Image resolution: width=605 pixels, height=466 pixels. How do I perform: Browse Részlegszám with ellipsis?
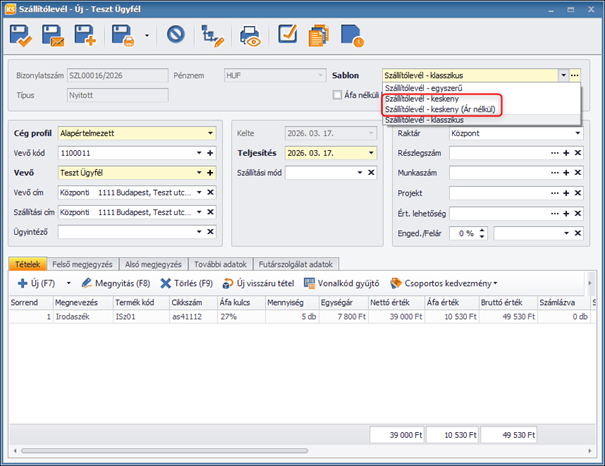point(555,153)
